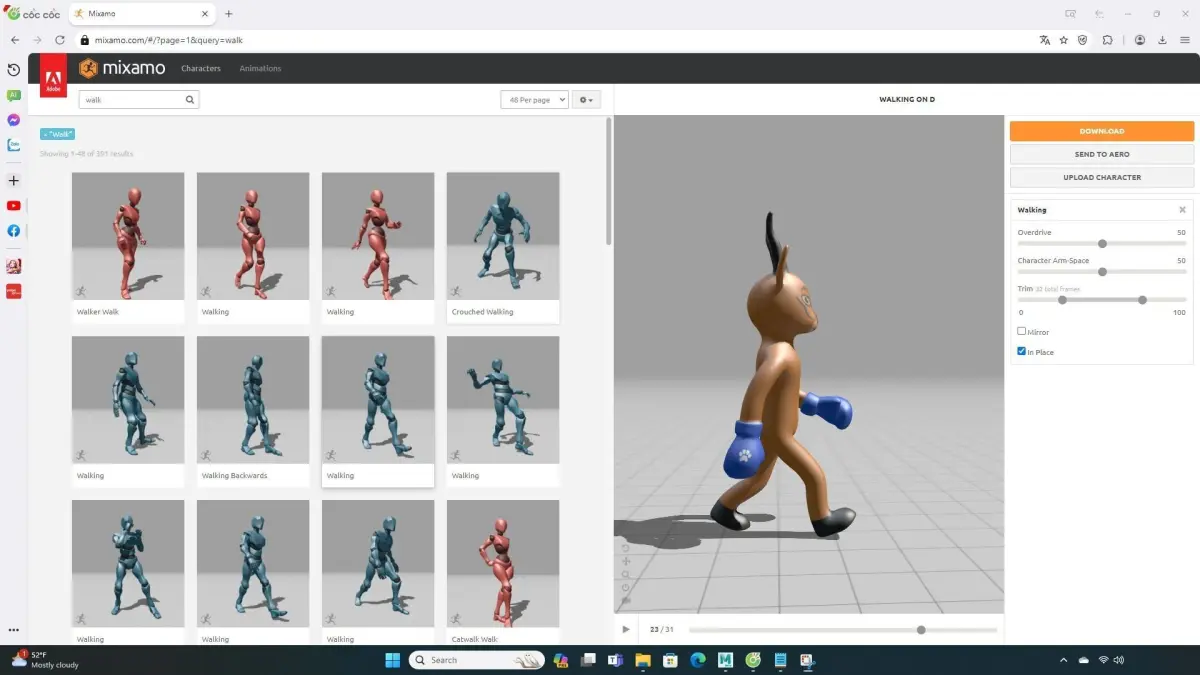The width and height of the screenshot is (1200, 675).
Task: Close the Mixamo browser tab
Action: coord(205,14)
